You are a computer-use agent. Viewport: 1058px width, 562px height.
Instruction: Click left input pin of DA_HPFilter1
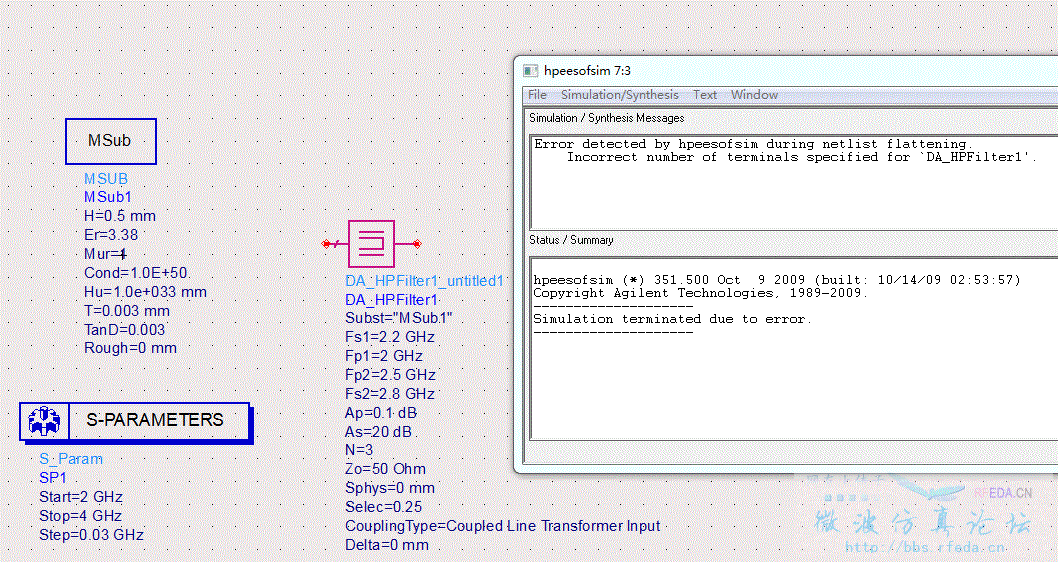pyautogui.click(x=327, y=244)
